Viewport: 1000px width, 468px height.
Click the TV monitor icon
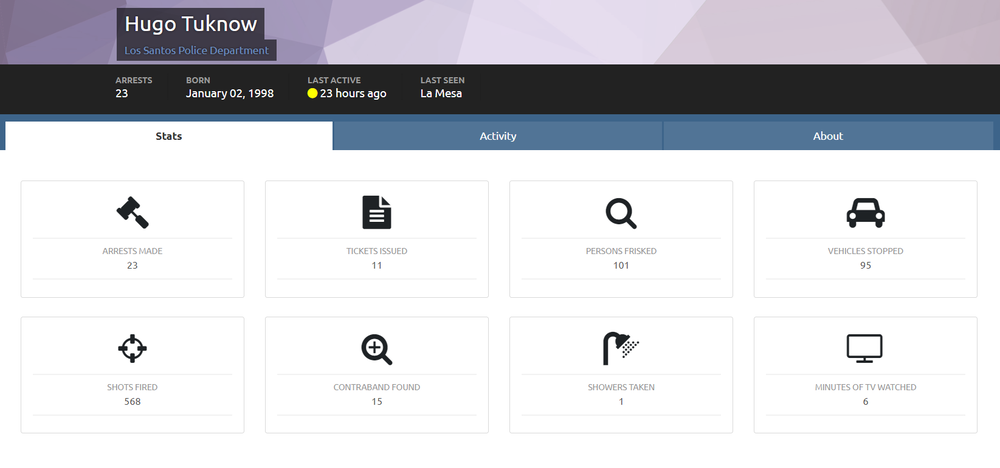tap(865, 348)
